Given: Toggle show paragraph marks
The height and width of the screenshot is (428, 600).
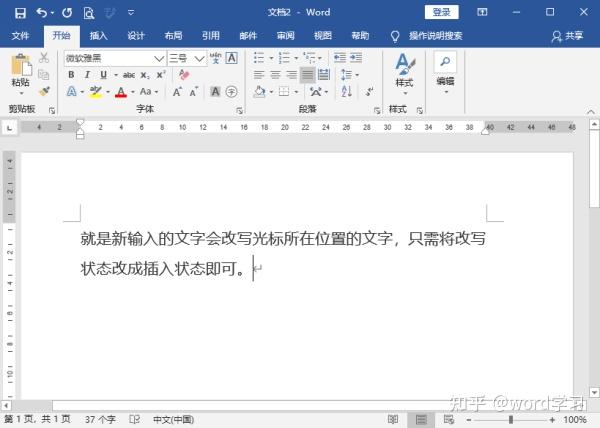Looking at the screenshot, I should (369, 92).
